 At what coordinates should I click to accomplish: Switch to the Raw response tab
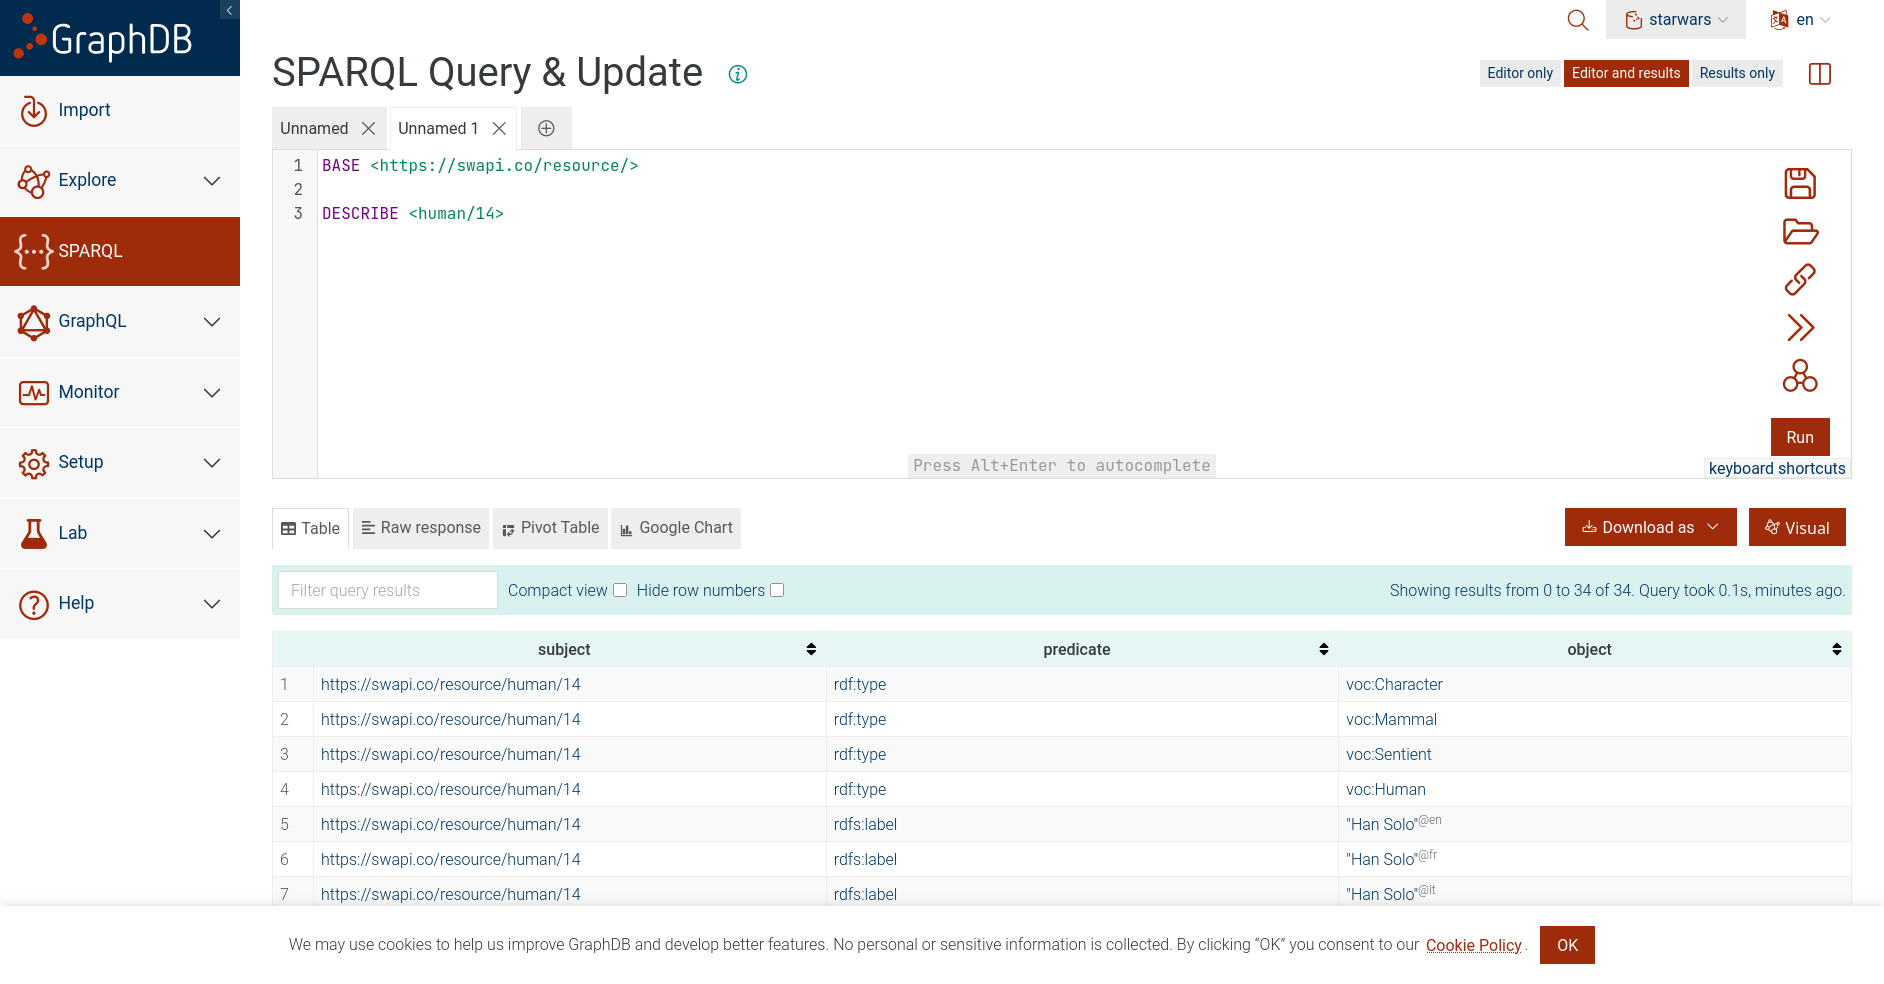(x=421, y=528)
